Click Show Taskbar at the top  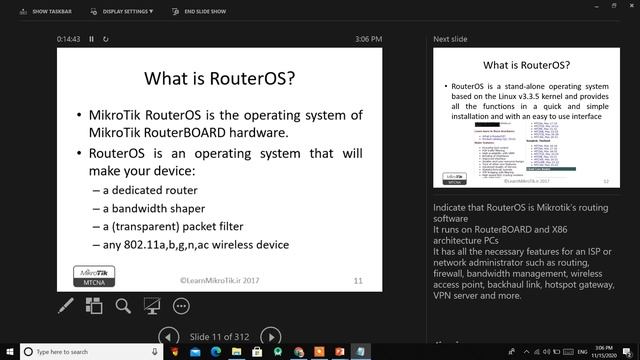pyautogui.click(x=45, y=11)
